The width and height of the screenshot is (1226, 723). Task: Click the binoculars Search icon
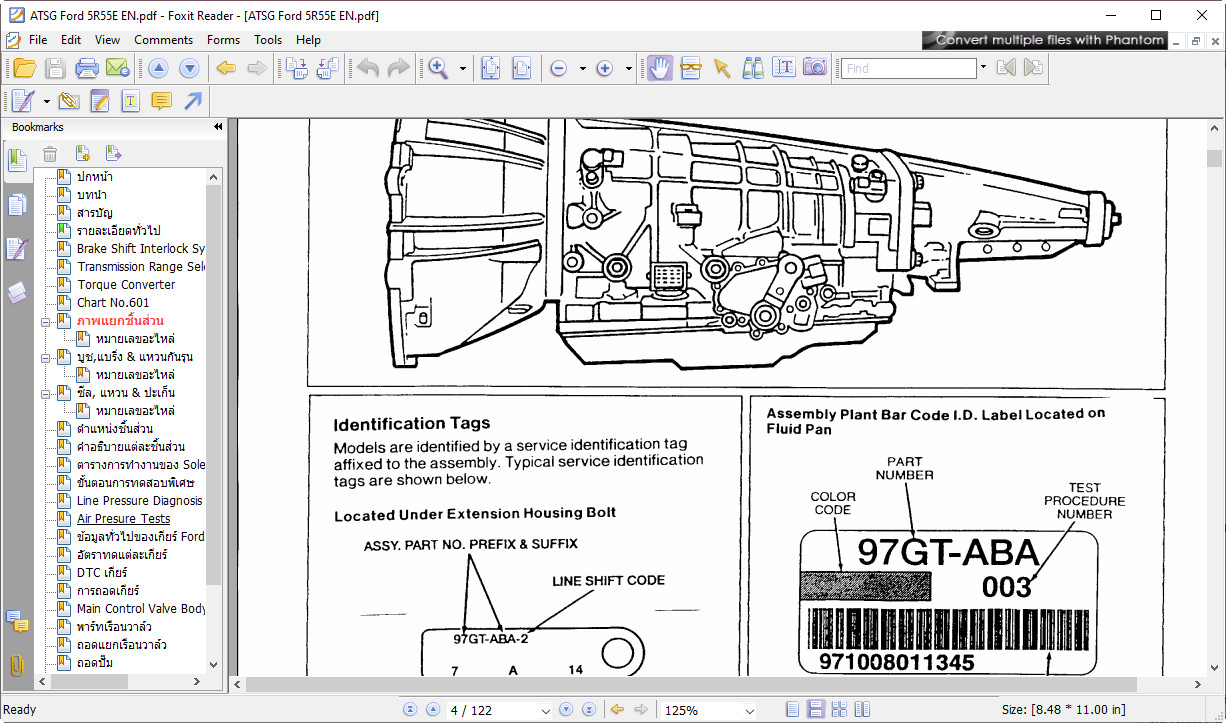click(x=753, y=68)
